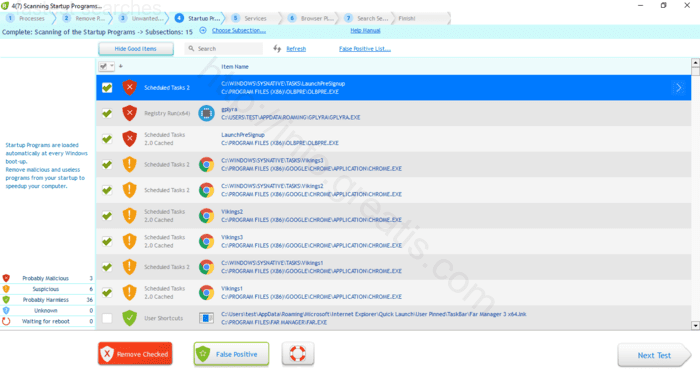Mark item as False Positive button

[x=231, y=354]
